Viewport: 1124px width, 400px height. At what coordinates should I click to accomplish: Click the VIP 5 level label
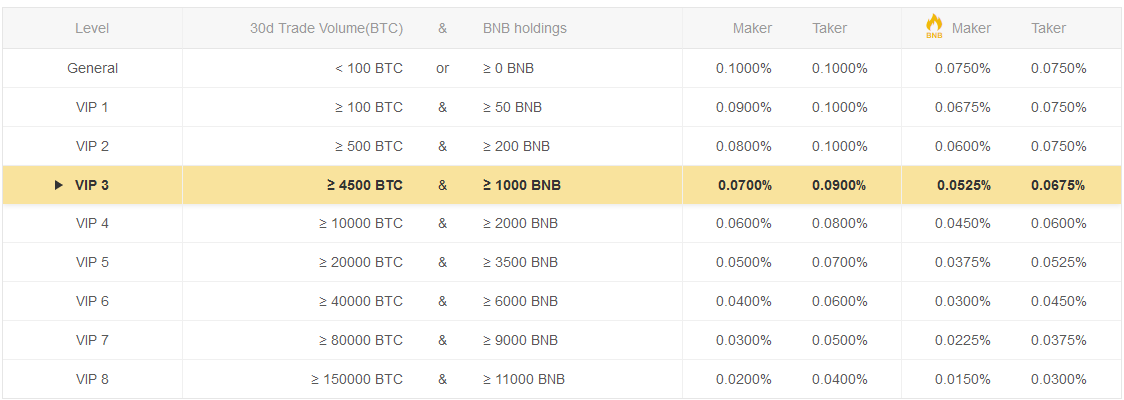coord(92,262)
